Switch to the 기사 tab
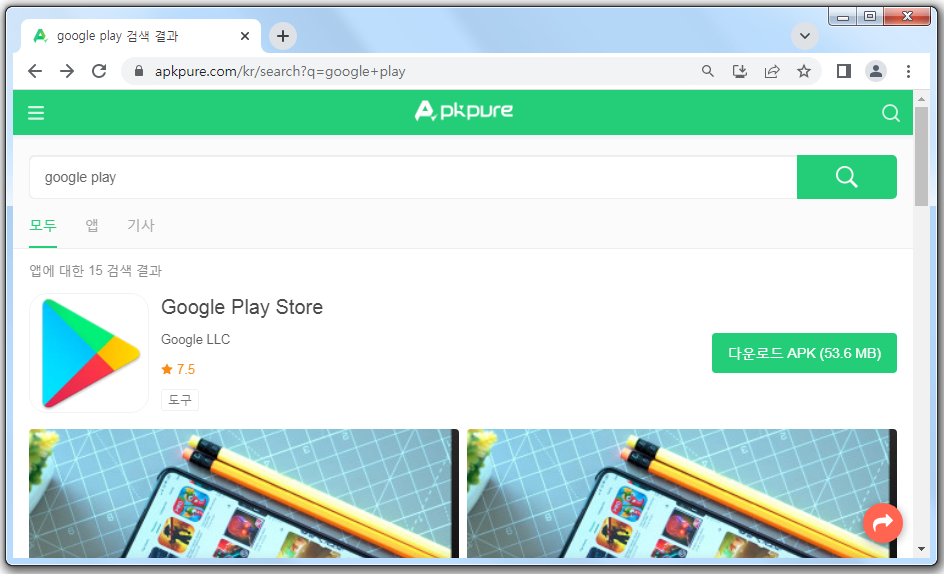Viewport: 945px width, 574px height. (140, 226)
